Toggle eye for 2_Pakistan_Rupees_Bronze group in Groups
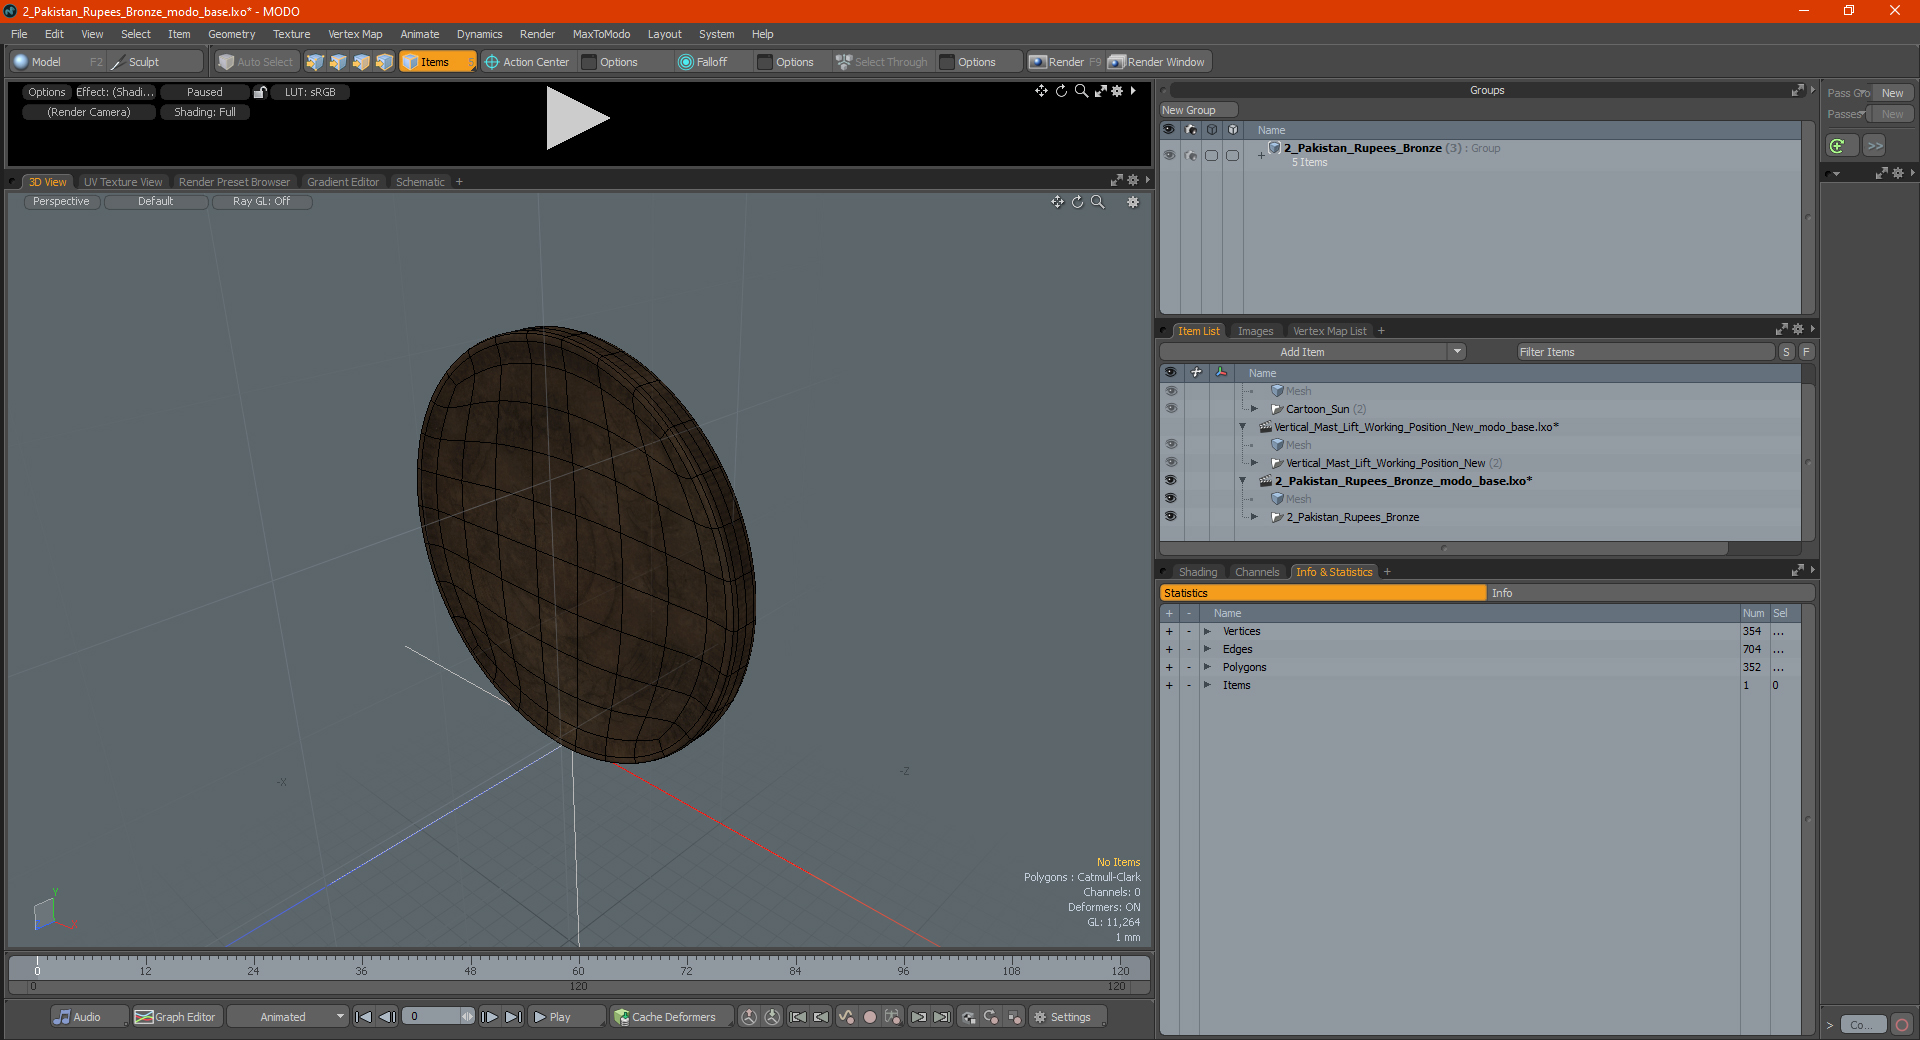This screenshot has height=1040, width=1920. [x=1169, y=155]
